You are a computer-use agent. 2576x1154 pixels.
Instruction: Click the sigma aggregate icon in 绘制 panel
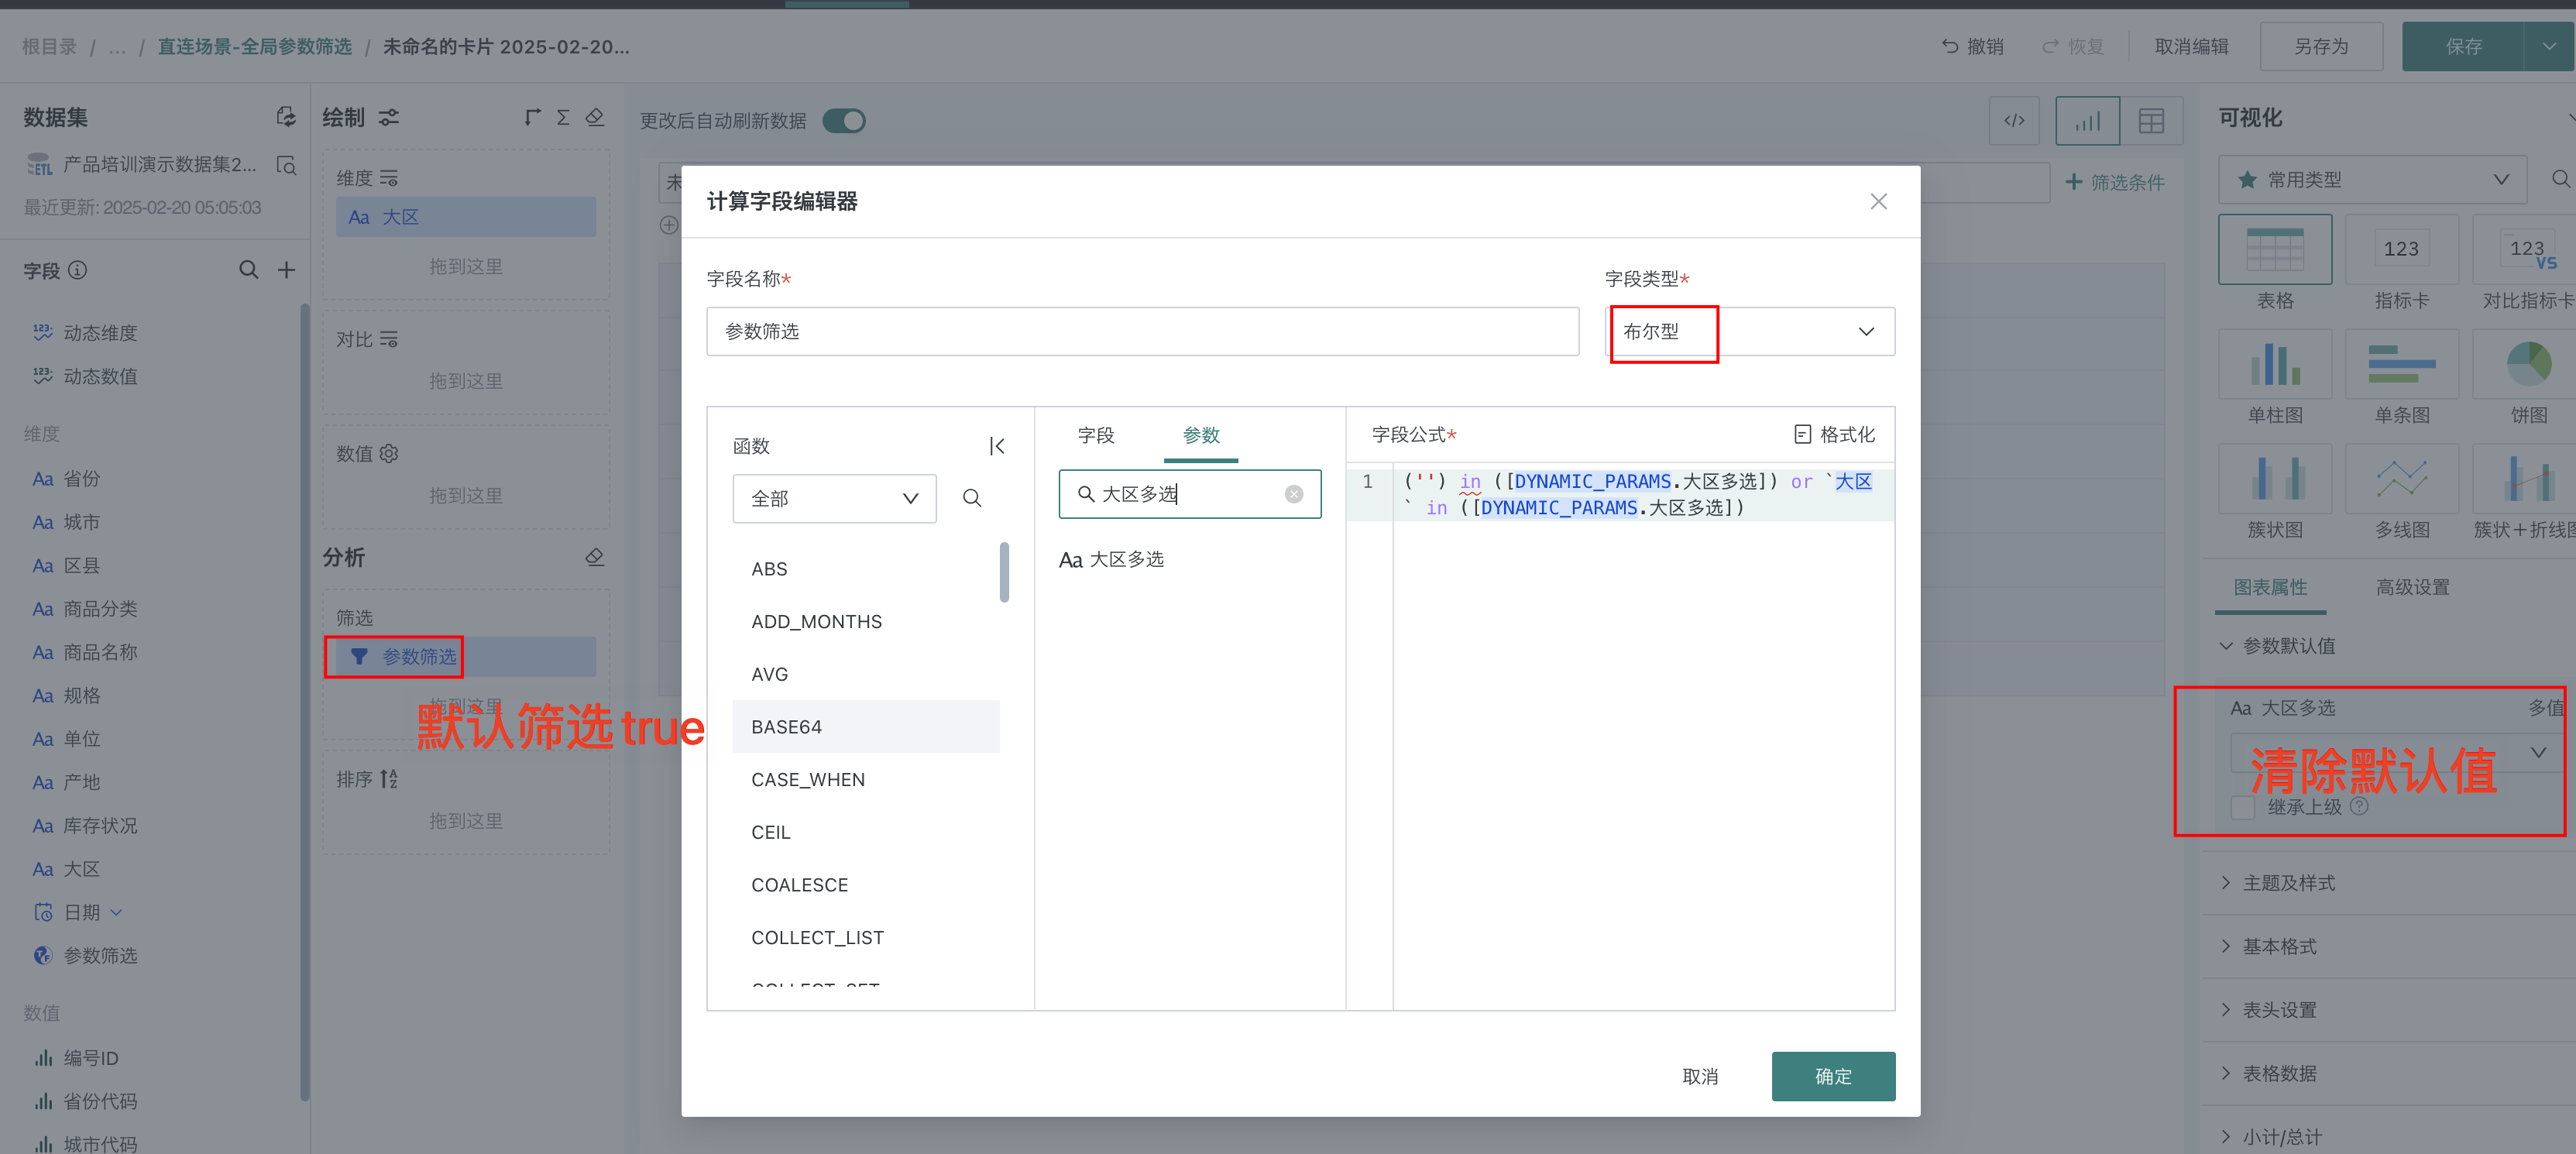point(563,117)
